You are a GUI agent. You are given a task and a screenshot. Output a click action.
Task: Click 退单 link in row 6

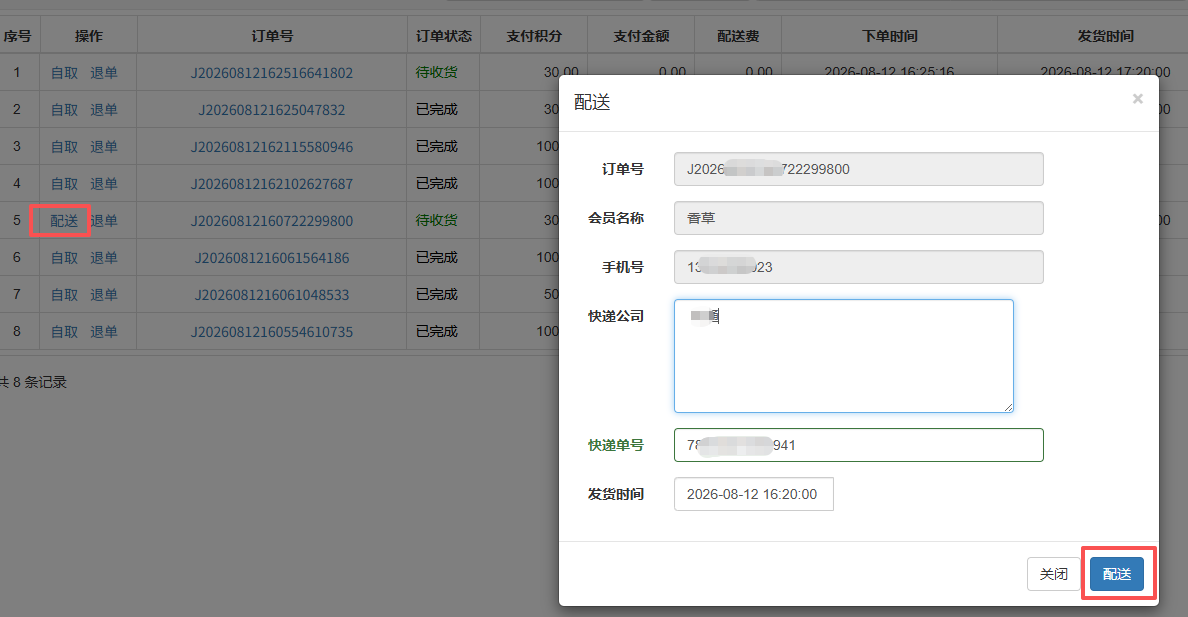point(104,258)
